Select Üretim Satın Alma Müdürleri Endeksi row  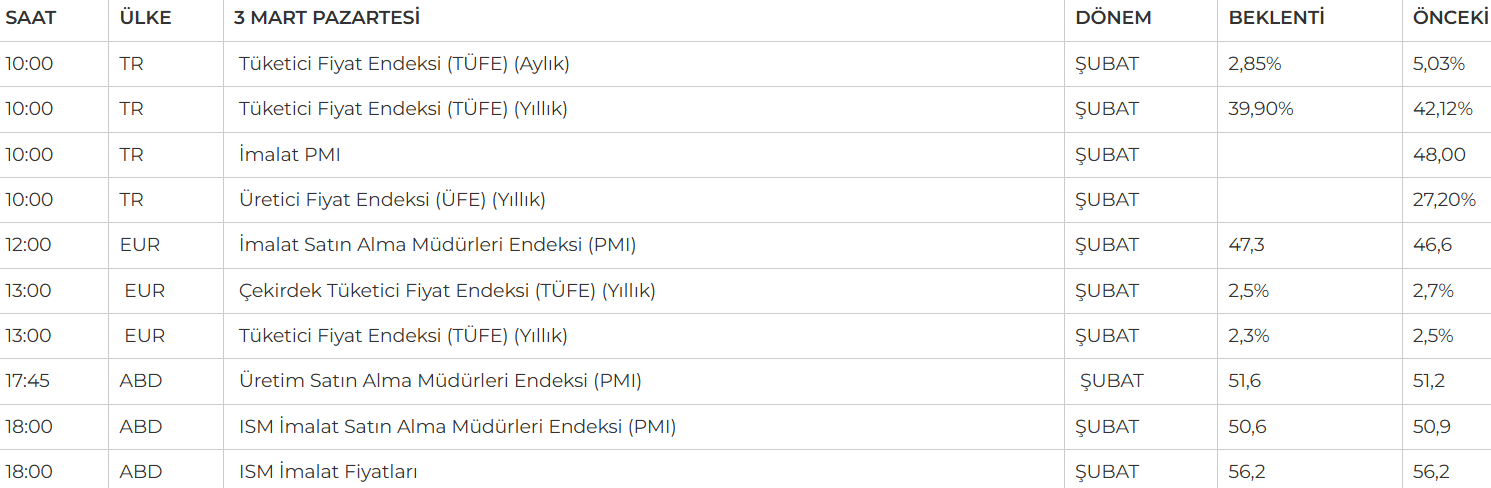[x=745, y=381]
